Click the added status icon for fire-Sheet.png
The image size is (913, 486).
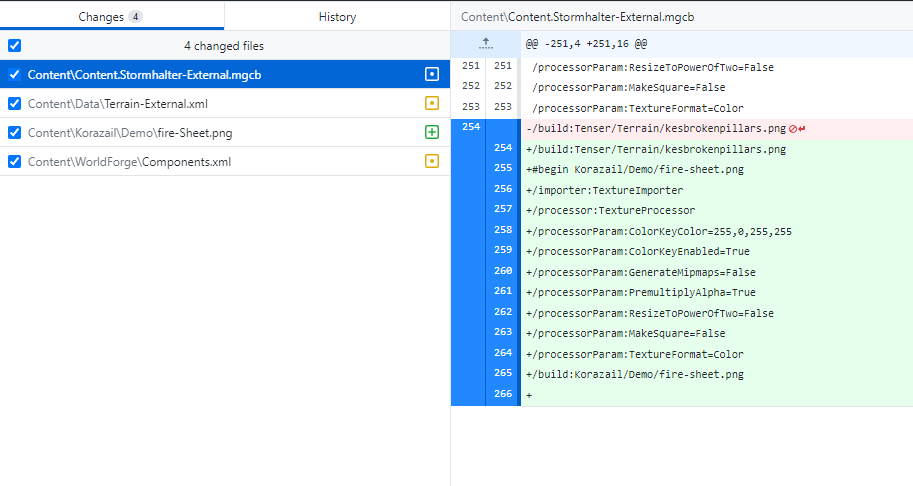pyautogui.click(x=432, y=132)
